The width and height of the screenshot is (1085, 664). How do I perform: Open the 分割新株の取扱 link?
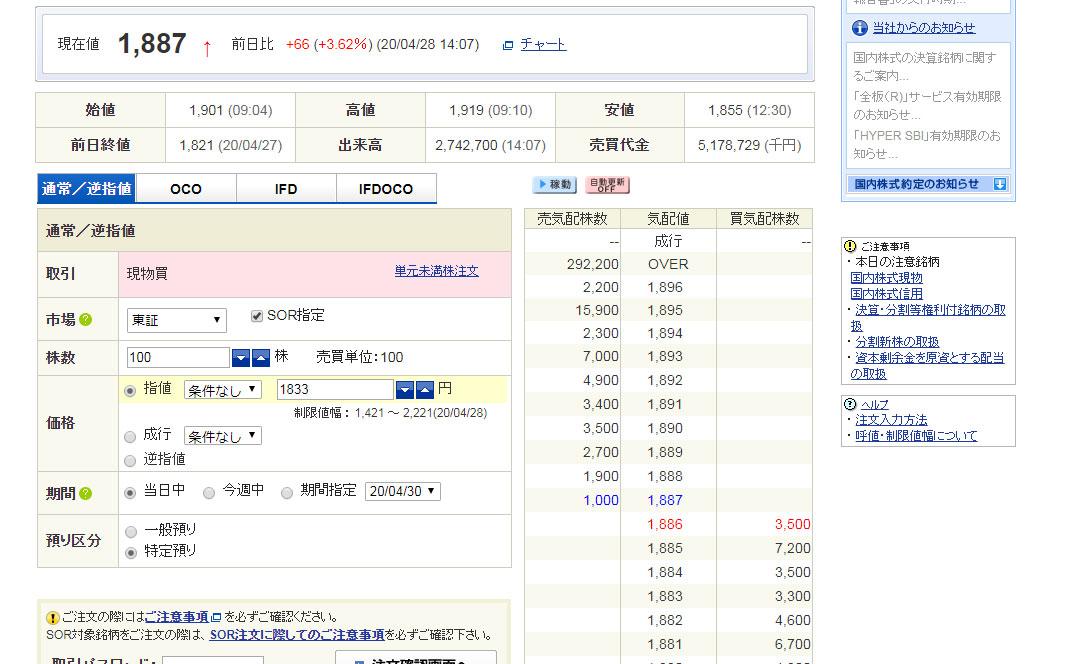897,342
